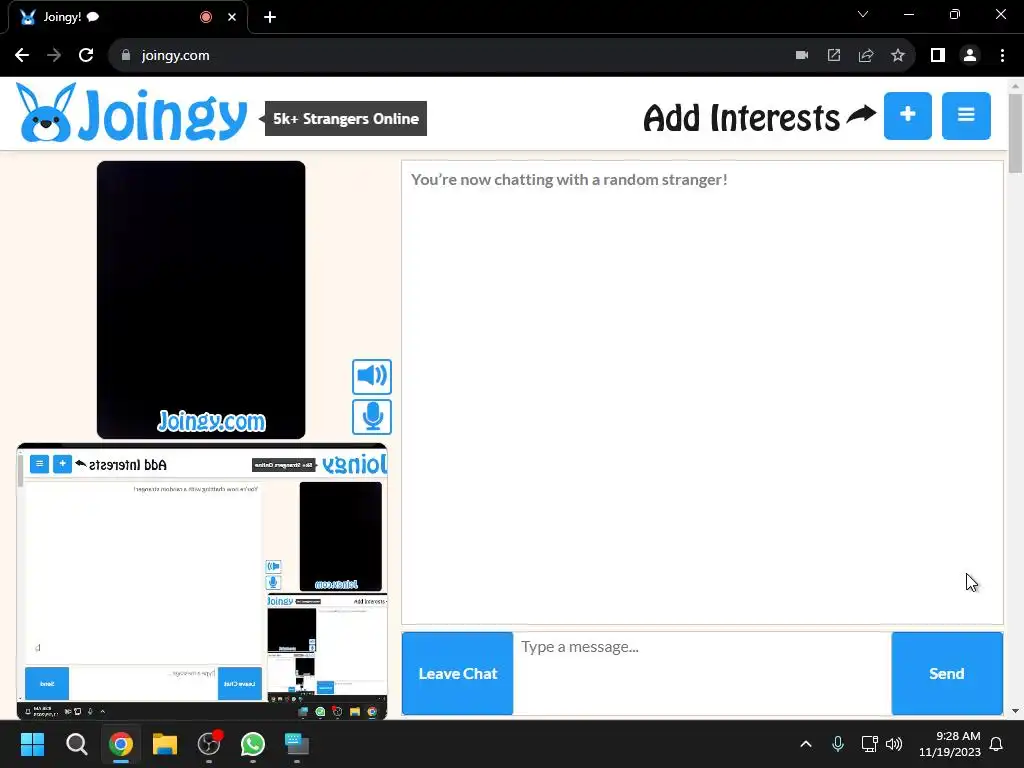The image size is (1024, 768).
Task: Click the 5k+ Strangers Online badge
Action: (345, 118)
